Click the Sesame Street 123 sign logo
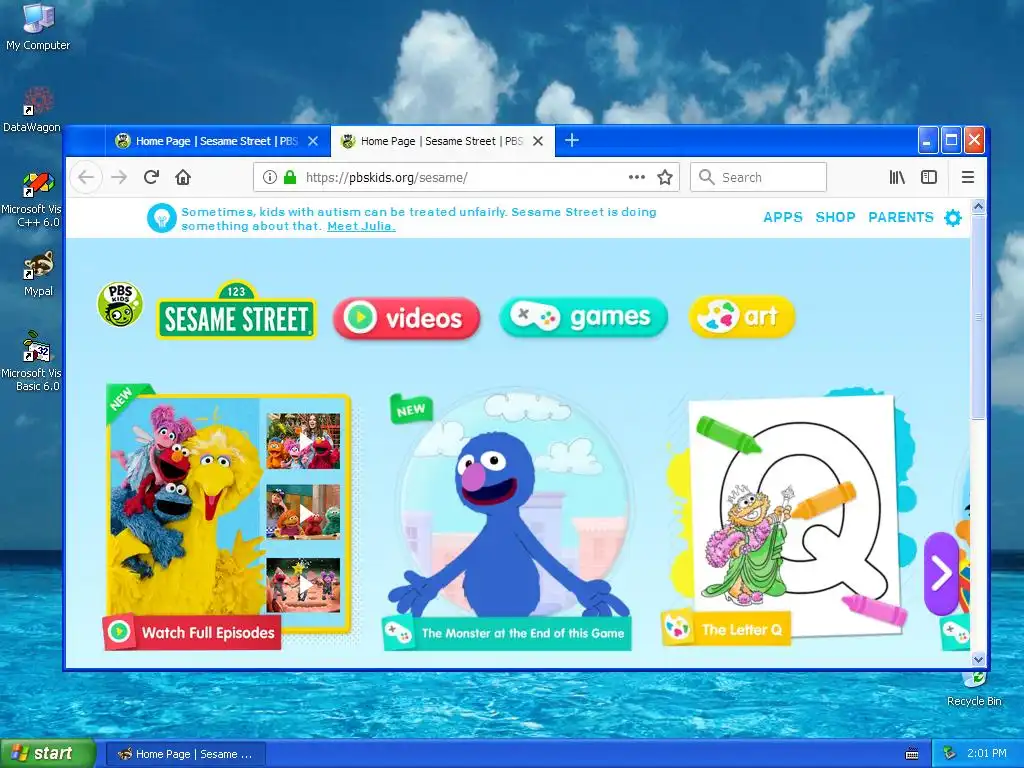Viewport: 1024px width, 768px height. 236,311
